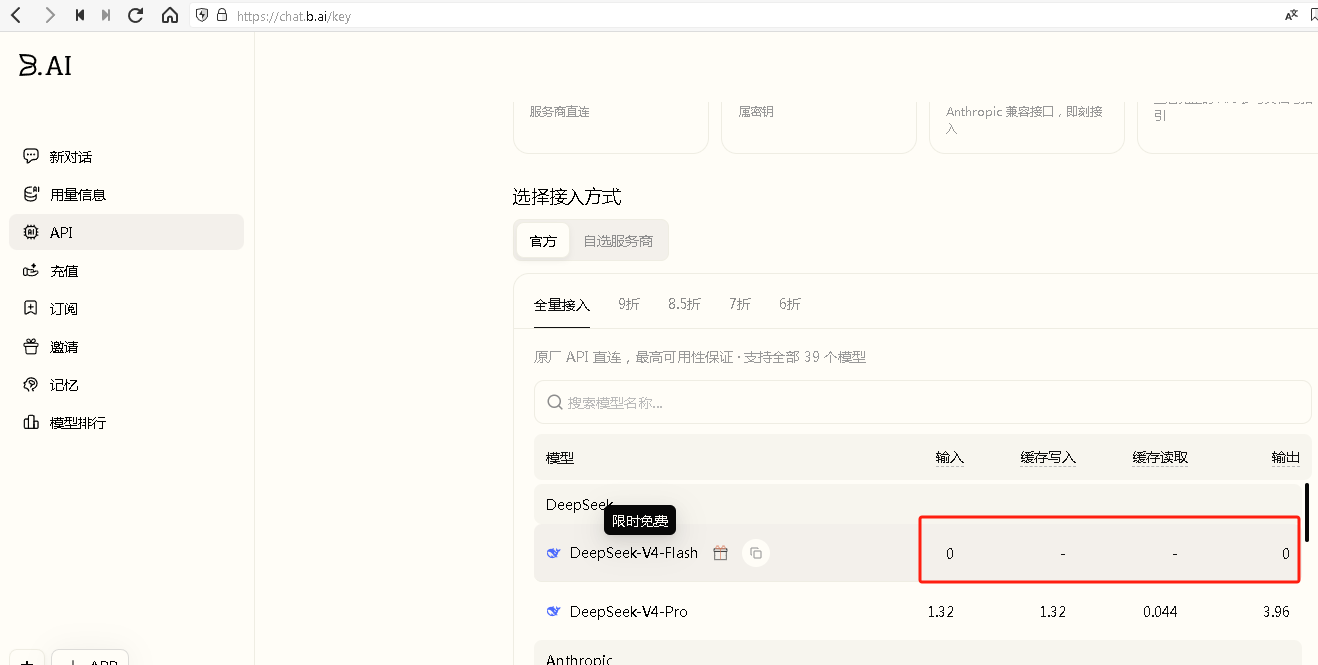The image size is (1318, 665).
Task: Click the 充值 recharge icon
Action: [31, 270]
